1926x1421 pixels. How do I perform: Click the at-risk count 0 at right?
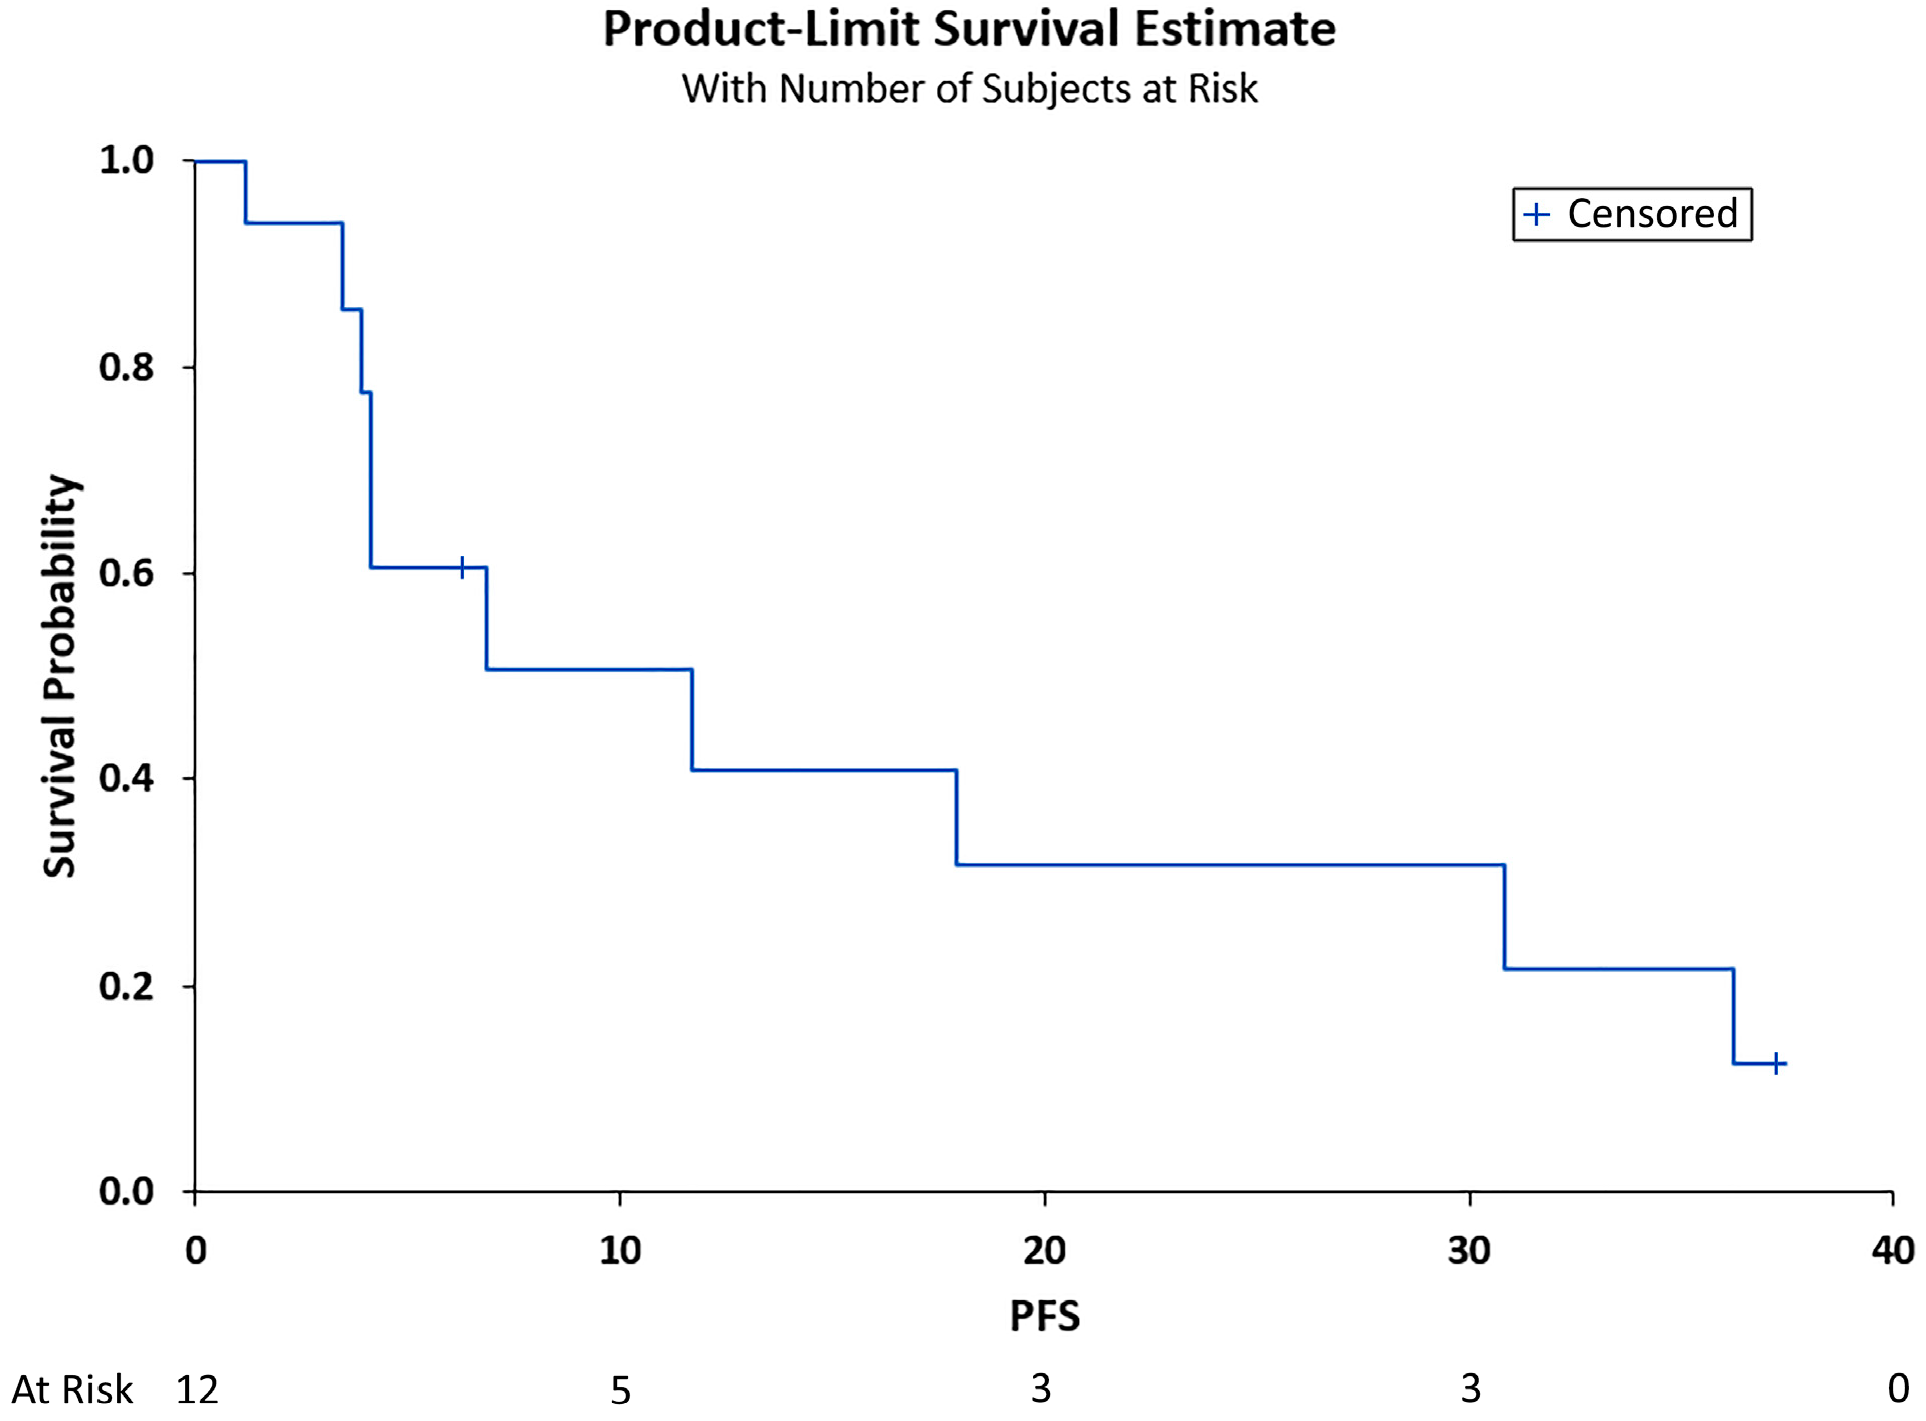[x=1898, y=1389]
